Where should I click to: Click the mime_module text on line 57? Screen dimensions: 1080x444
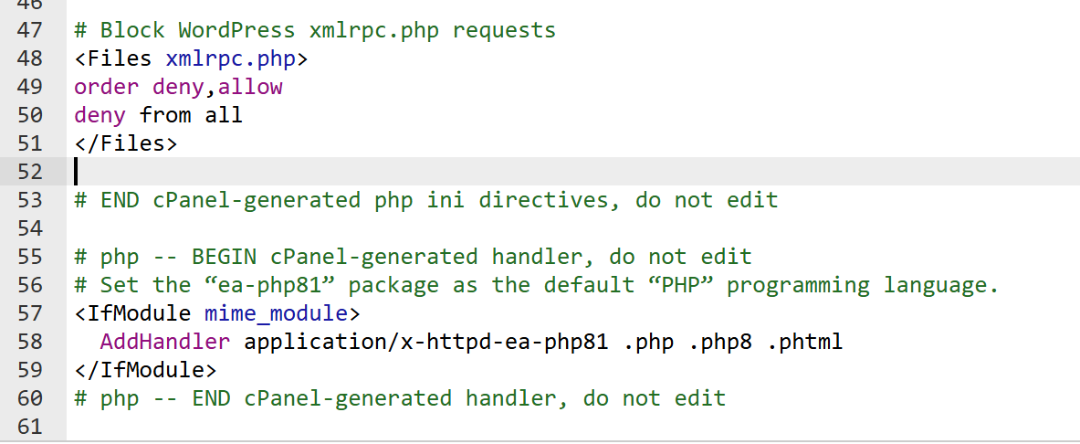point(276,313)
